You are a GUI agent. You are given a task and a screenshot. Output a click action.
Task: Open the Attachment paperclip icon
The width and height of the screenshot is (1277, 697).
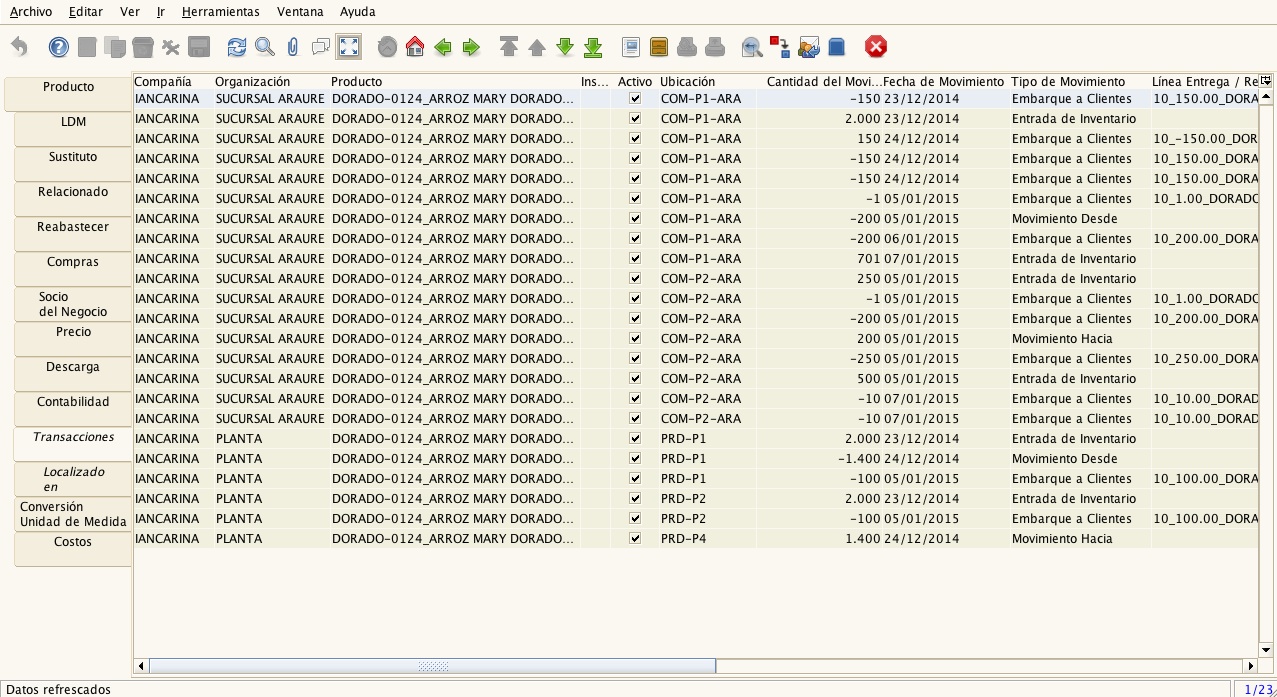(x=293, y=47)
